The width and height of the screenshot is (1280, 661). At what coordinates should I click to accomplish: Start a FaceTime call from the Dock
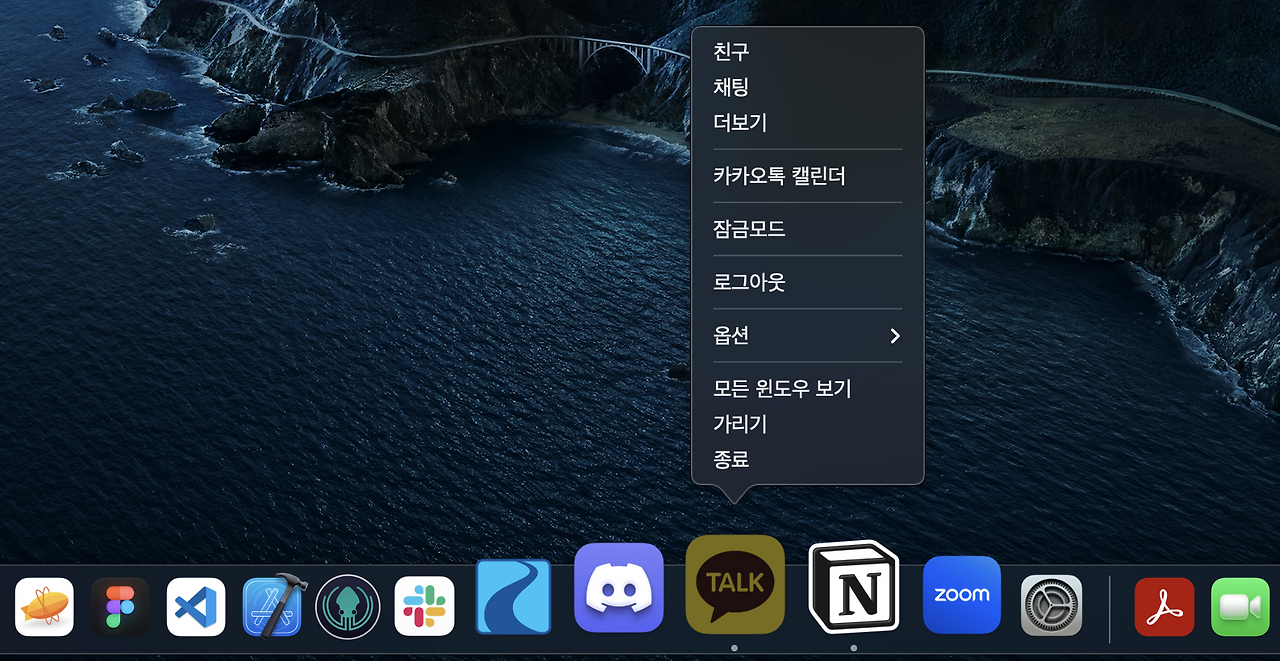(x=1239, y=605)
